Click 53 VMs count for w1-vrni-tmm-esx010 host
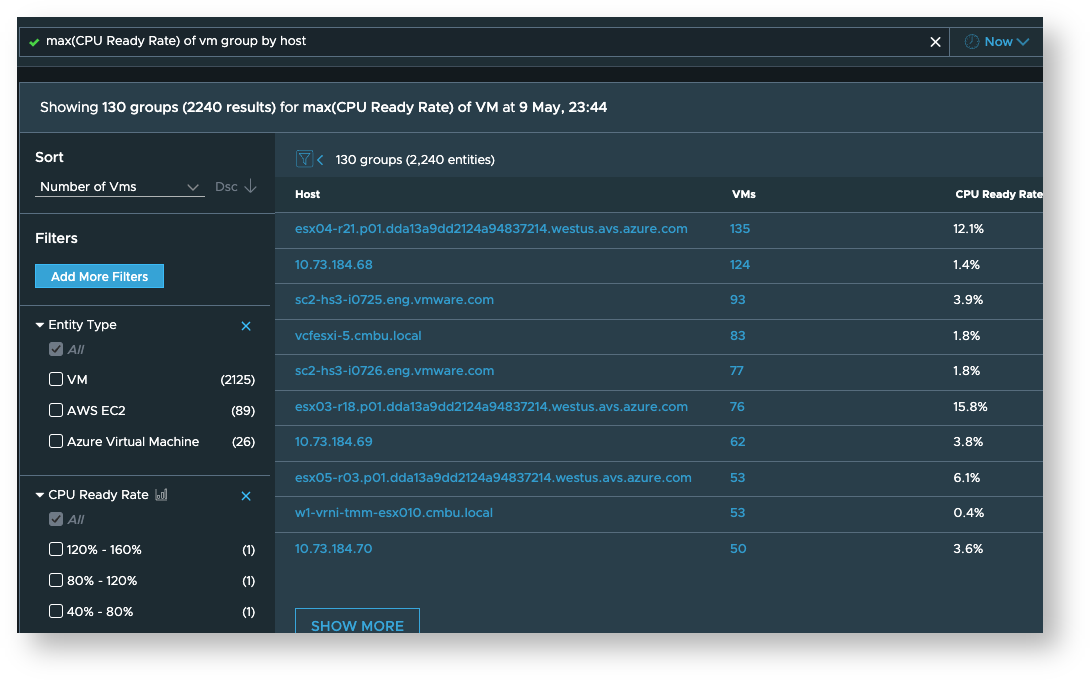 tap(738, 513)
